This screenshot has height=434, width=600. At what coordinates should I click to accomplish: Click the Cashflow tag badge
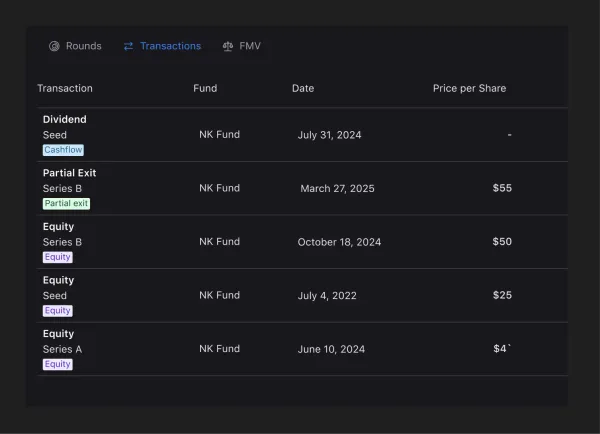coord(63,150)
